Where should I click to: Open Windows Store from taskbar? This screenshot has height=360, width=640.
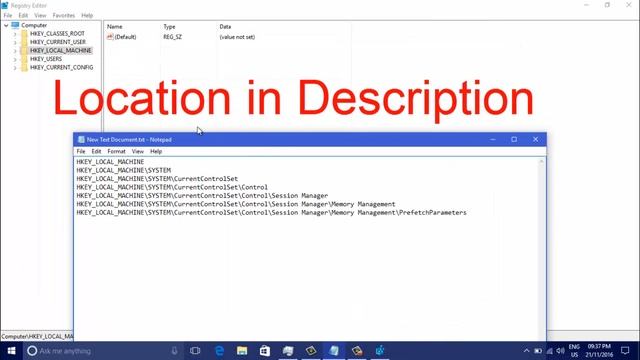point(265,351)
